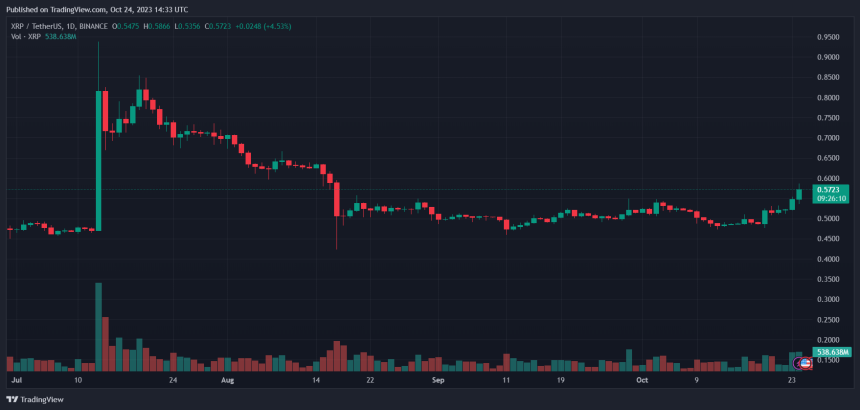
Task: Click the tall green candle in mid-July
Action: click(98, 160)
